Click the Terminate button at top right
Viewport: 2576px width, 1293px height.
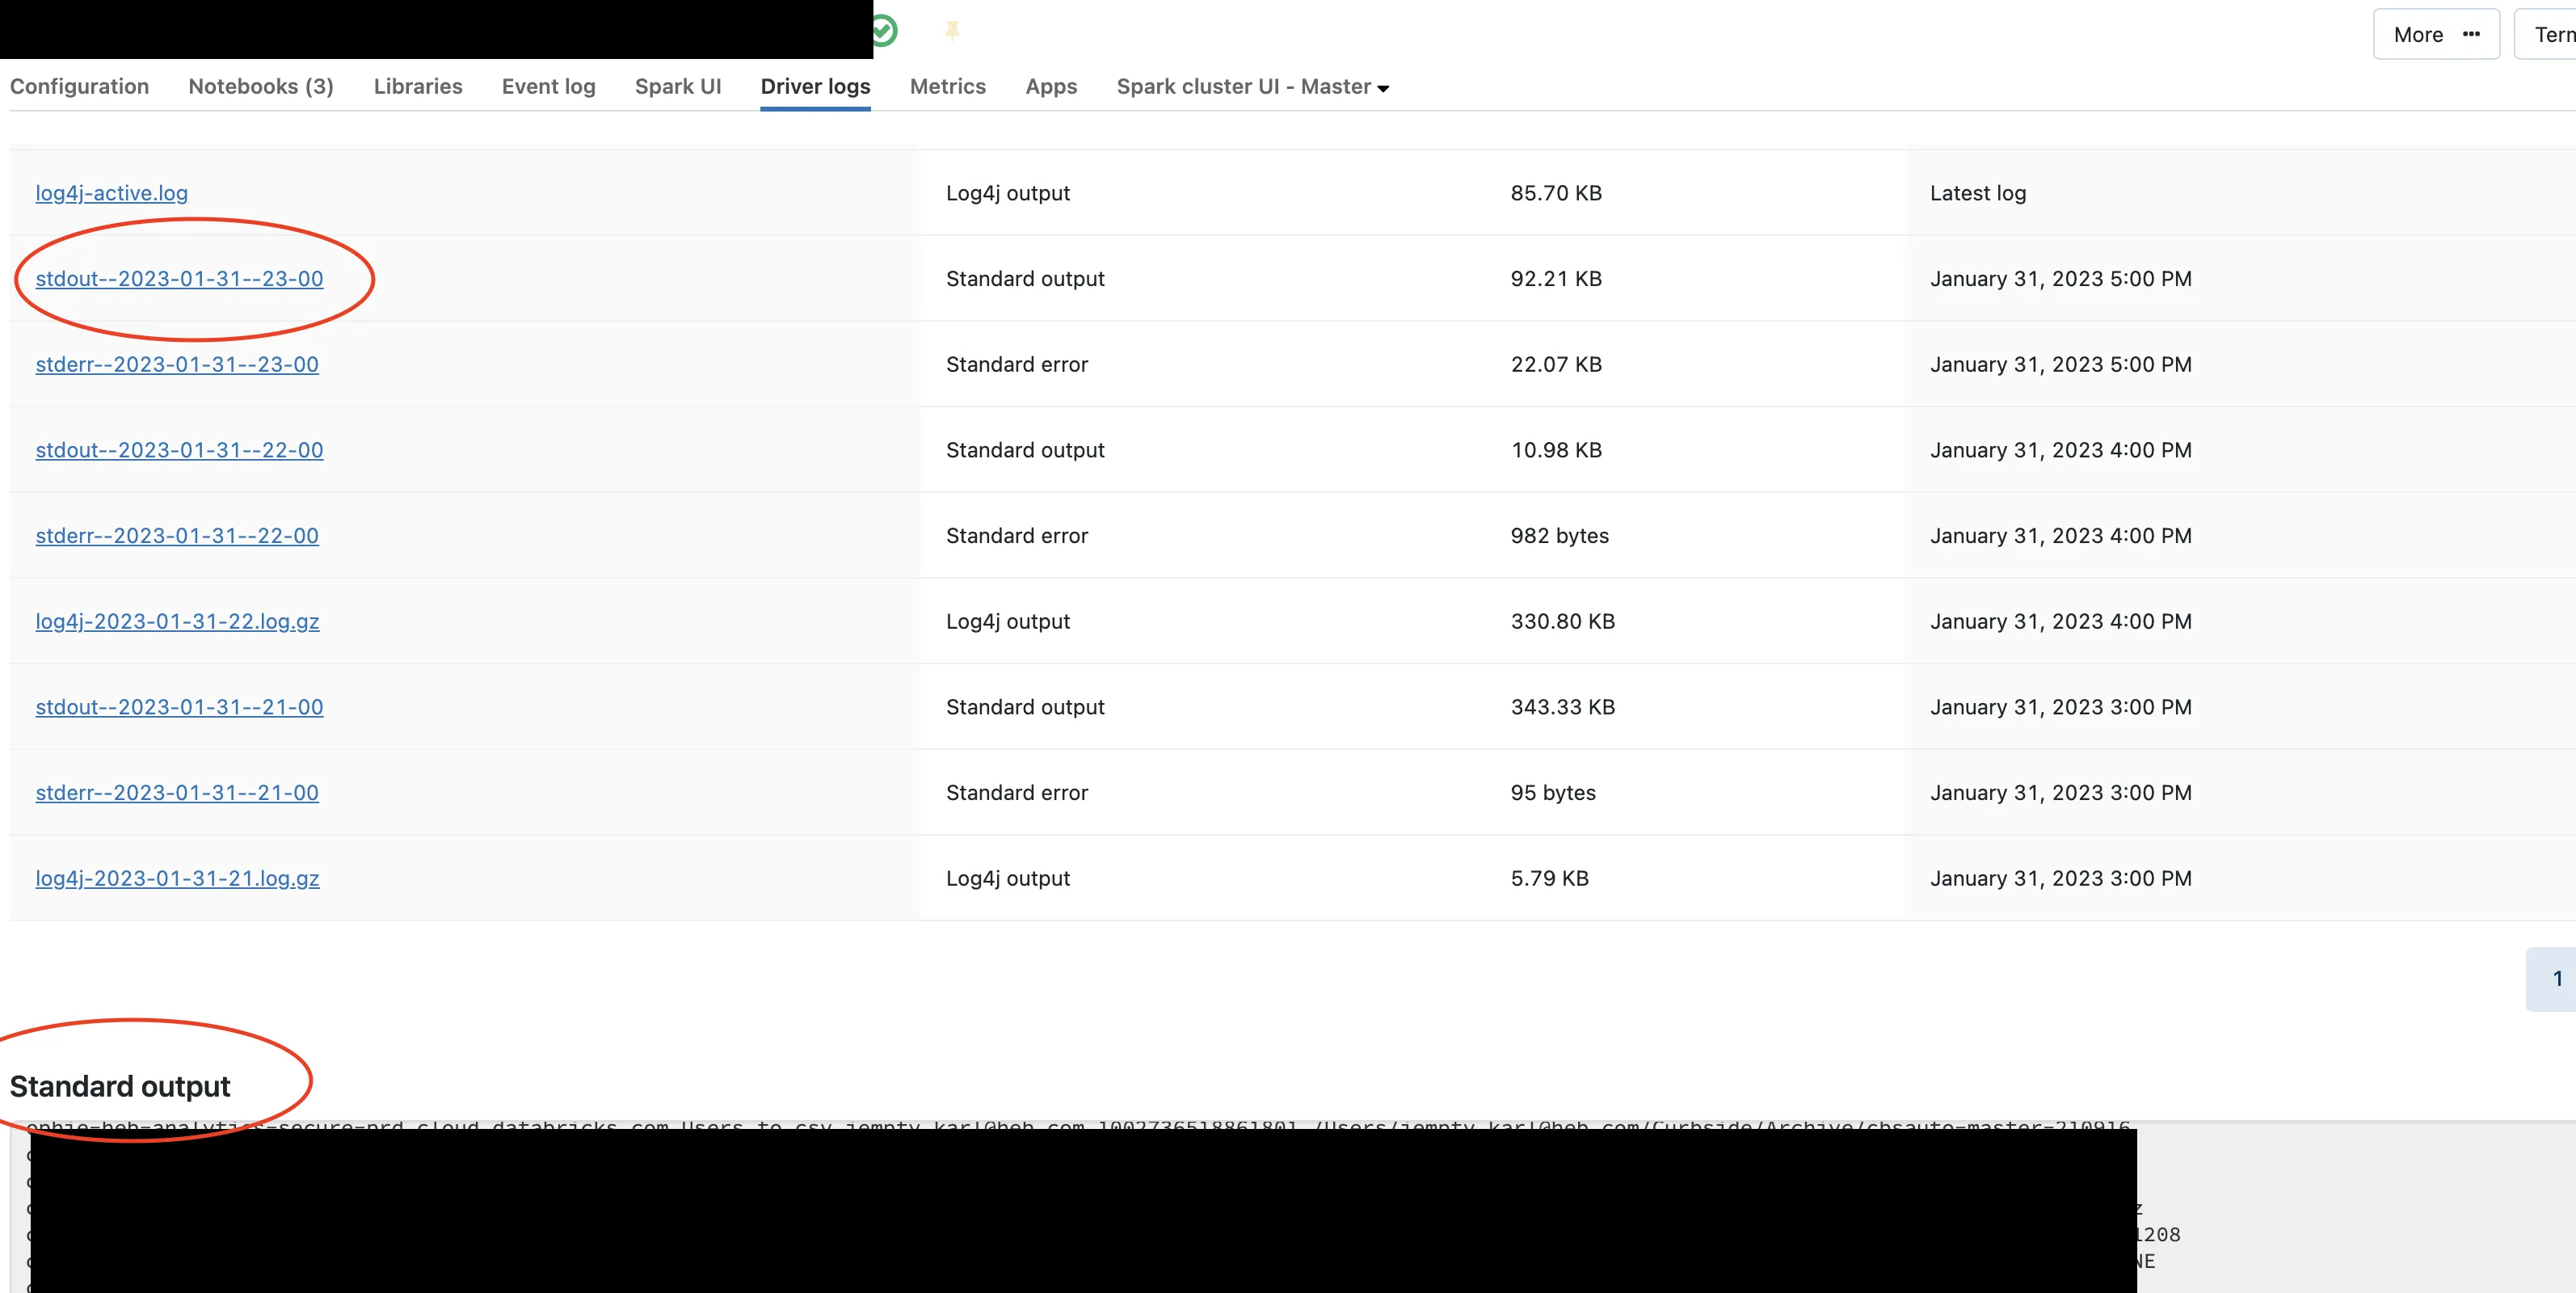(2552, 35)
